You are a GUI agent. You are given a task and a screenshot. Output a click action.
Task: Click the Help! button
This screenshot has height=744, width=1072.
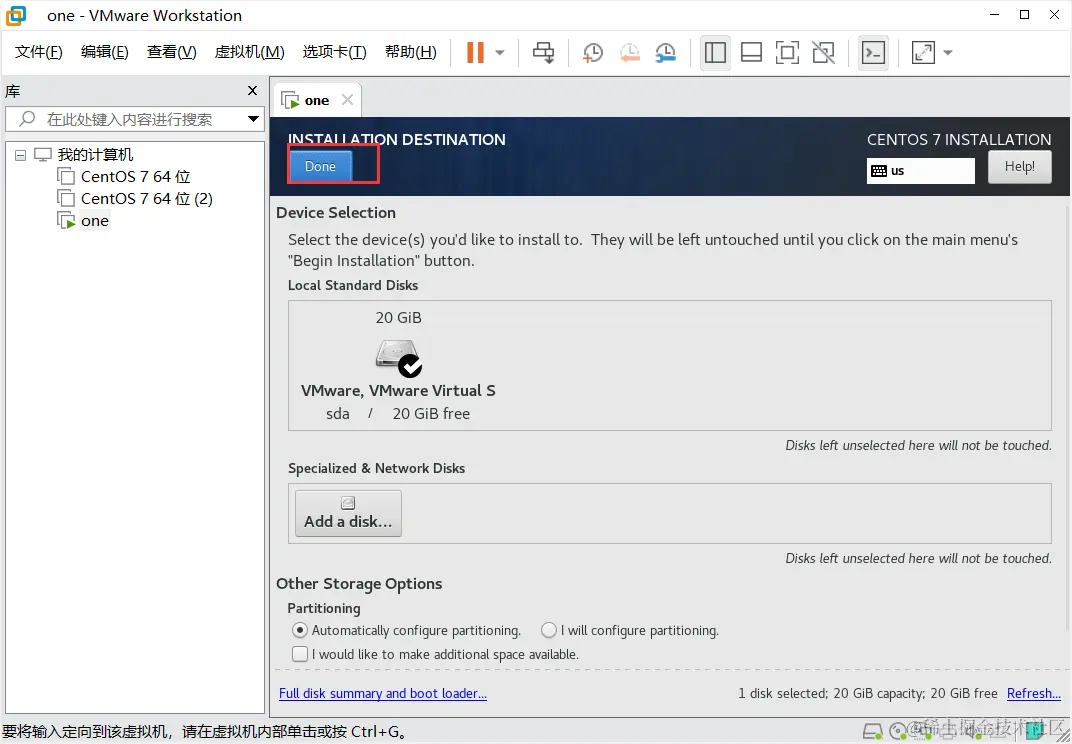(1019, 167)
